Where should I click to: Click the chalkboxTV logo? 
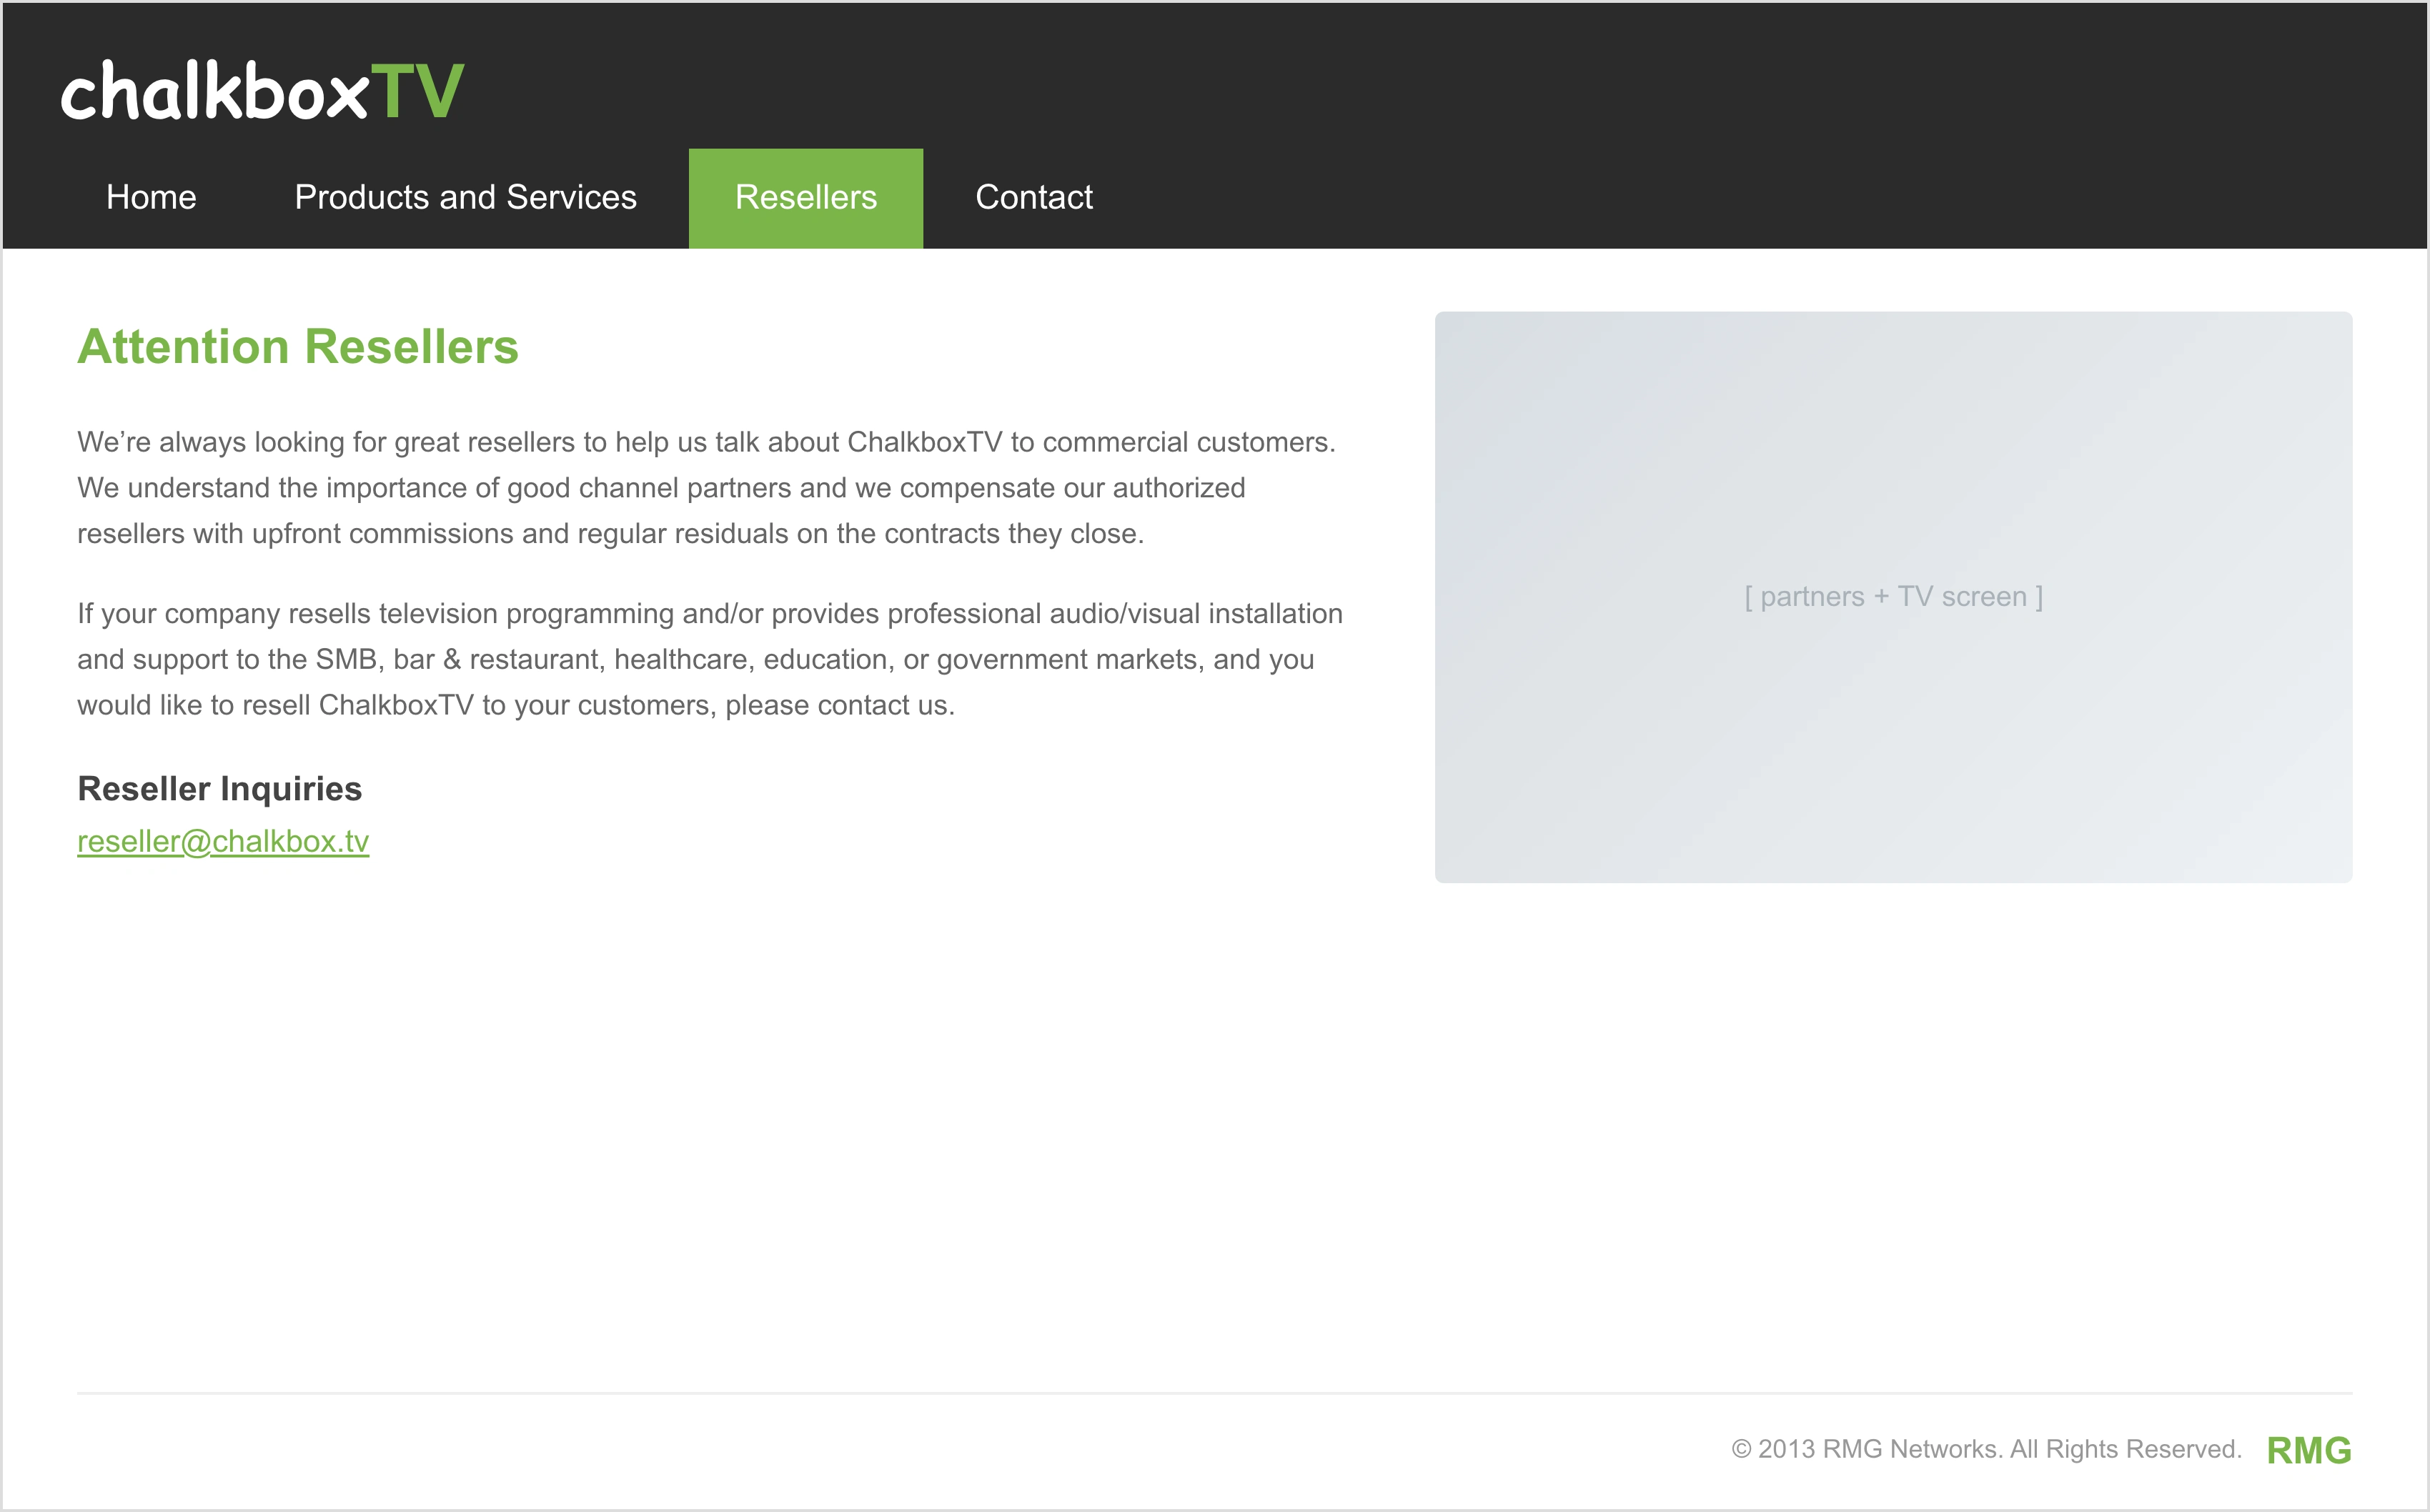pyautogui.click(x=262, y=90)
